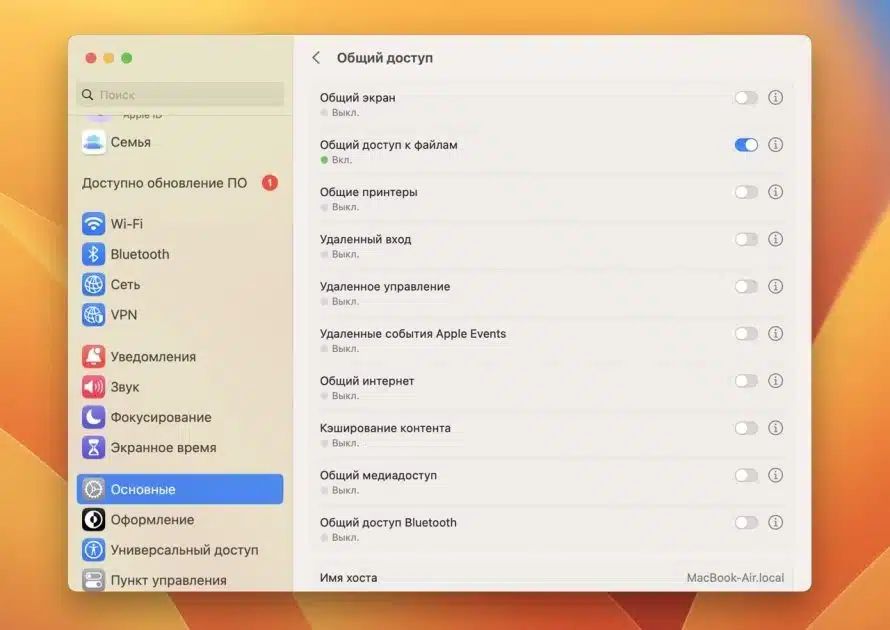Image resolution: width=890 pixels, height=630 pixels.
Task: Select the VPN icon in sidebar
Action: click(94, 315)
